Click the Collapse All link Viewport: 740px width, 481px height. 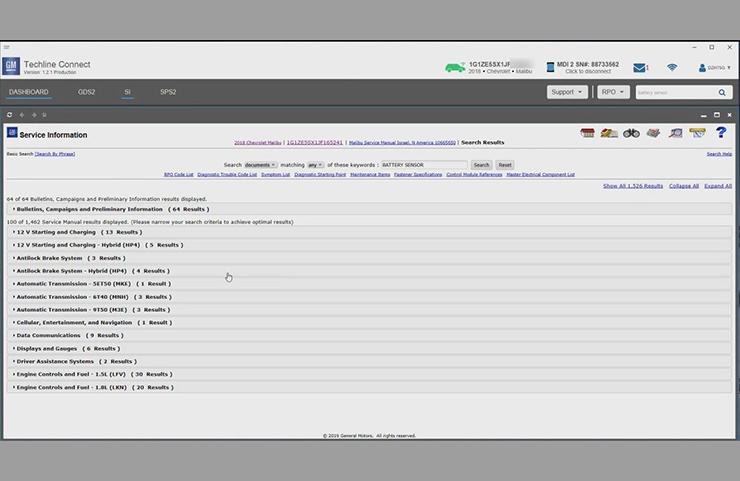(x=684, y=186)
